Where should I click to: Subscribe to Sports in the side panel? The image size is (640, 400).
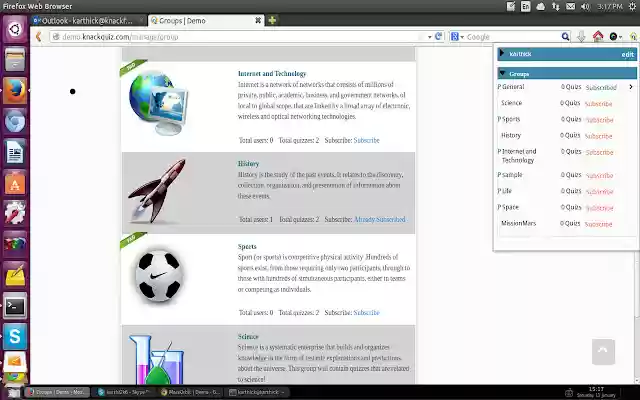click(600, 120)
